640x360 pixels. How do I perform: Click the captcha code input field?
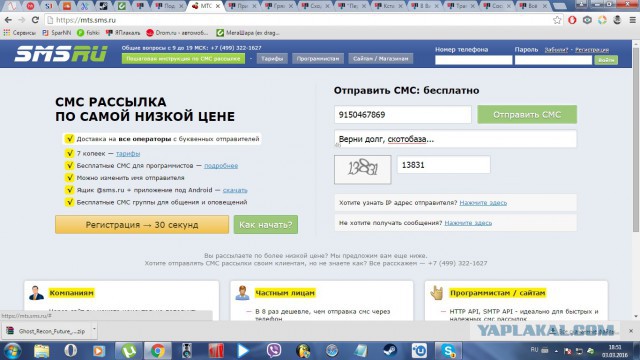[x=444, y=165]
